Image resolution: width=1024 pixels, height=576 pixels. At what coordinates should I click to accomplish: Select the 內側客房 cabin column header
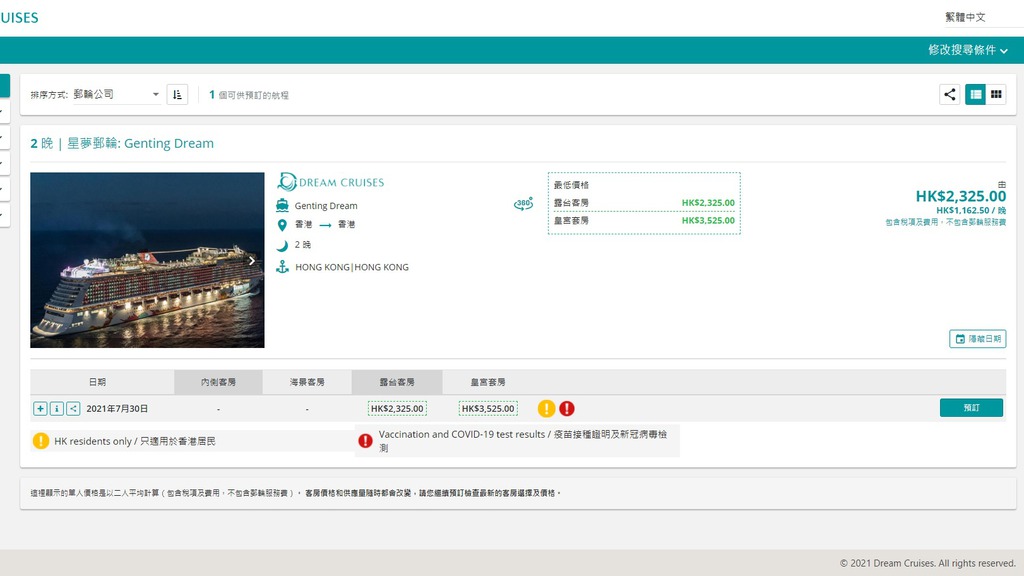click(218, 382)
